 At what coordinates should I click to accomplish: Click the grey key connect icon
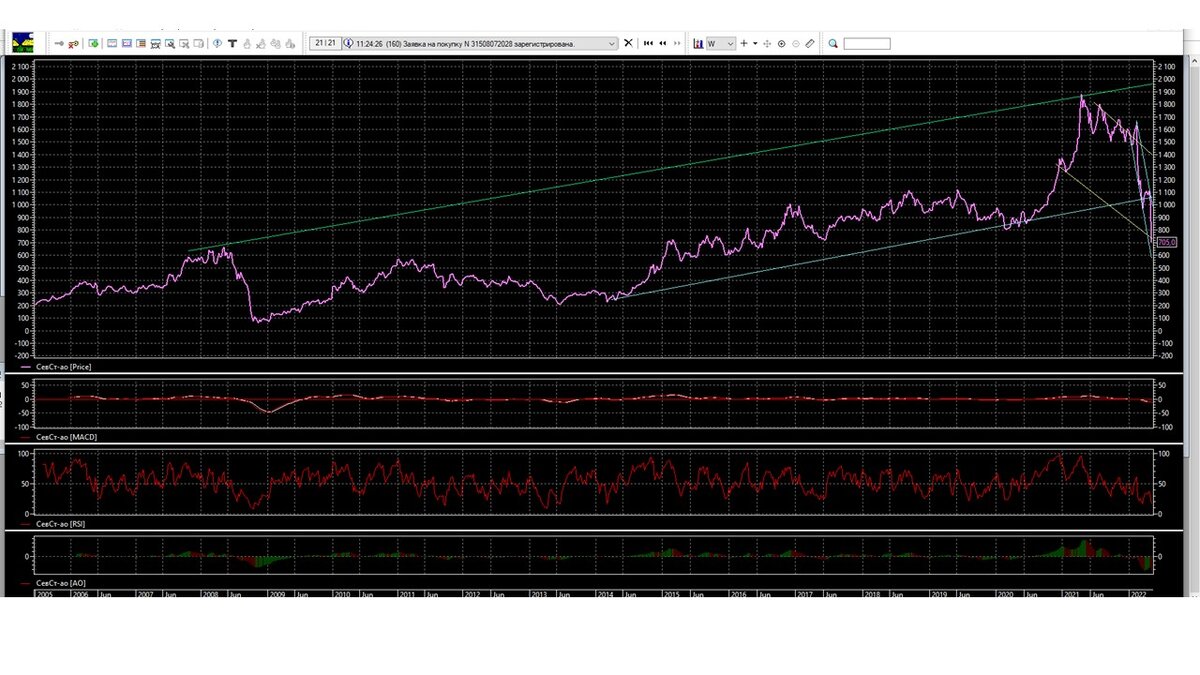coord(59,43)
